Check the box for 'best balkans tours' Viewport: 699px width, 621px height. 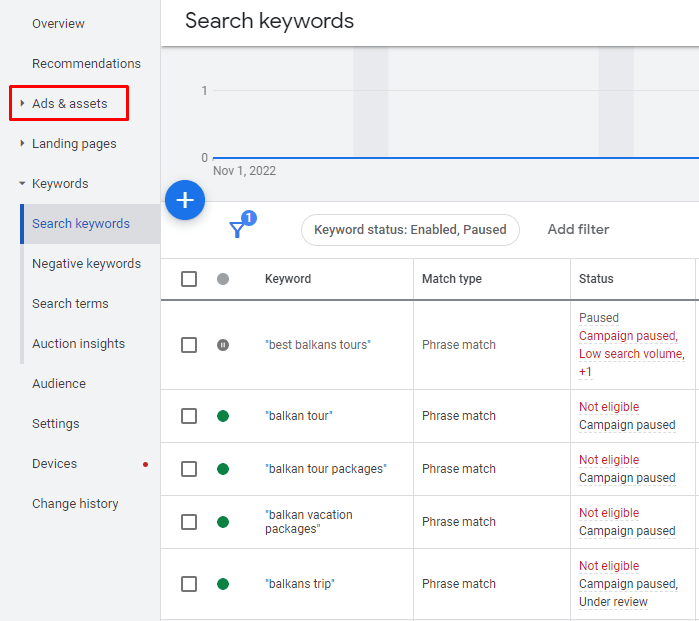(189, 345)
